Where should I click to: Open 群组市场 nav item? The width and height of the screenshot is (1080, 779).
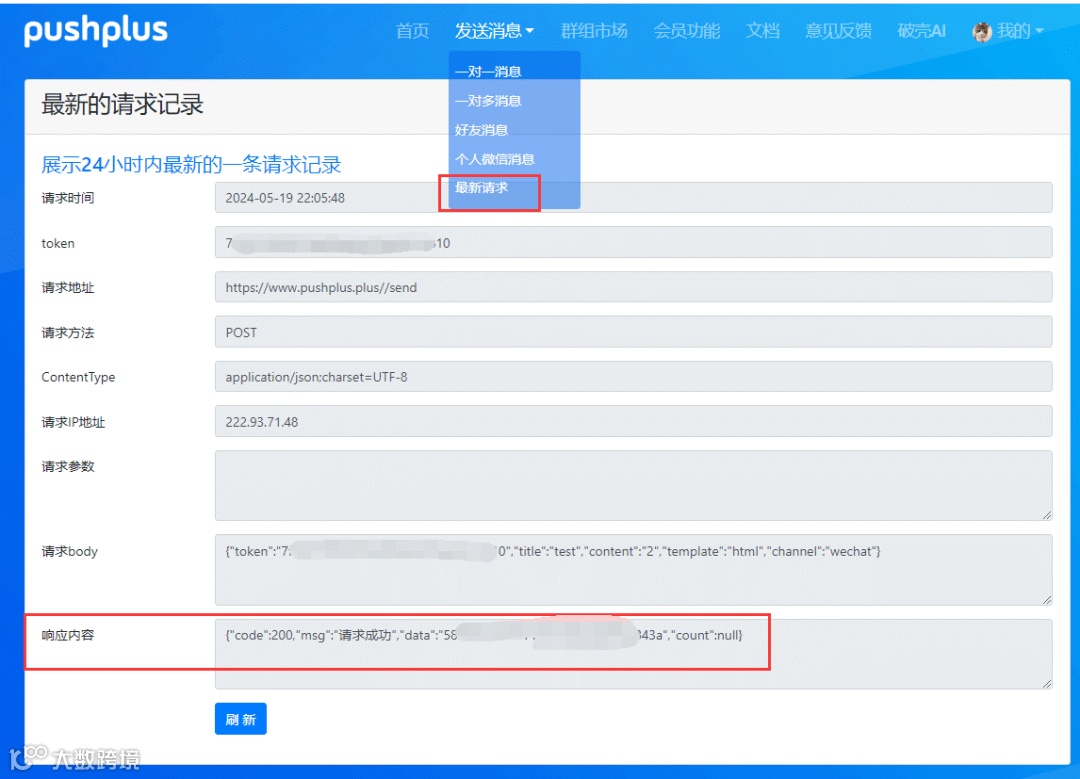click(594, 31)
